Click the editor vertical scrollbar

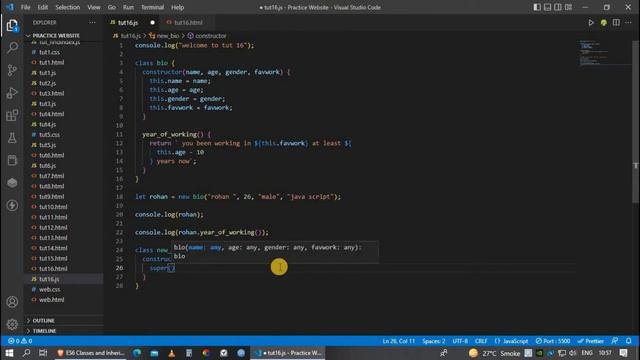click(636, 122)
